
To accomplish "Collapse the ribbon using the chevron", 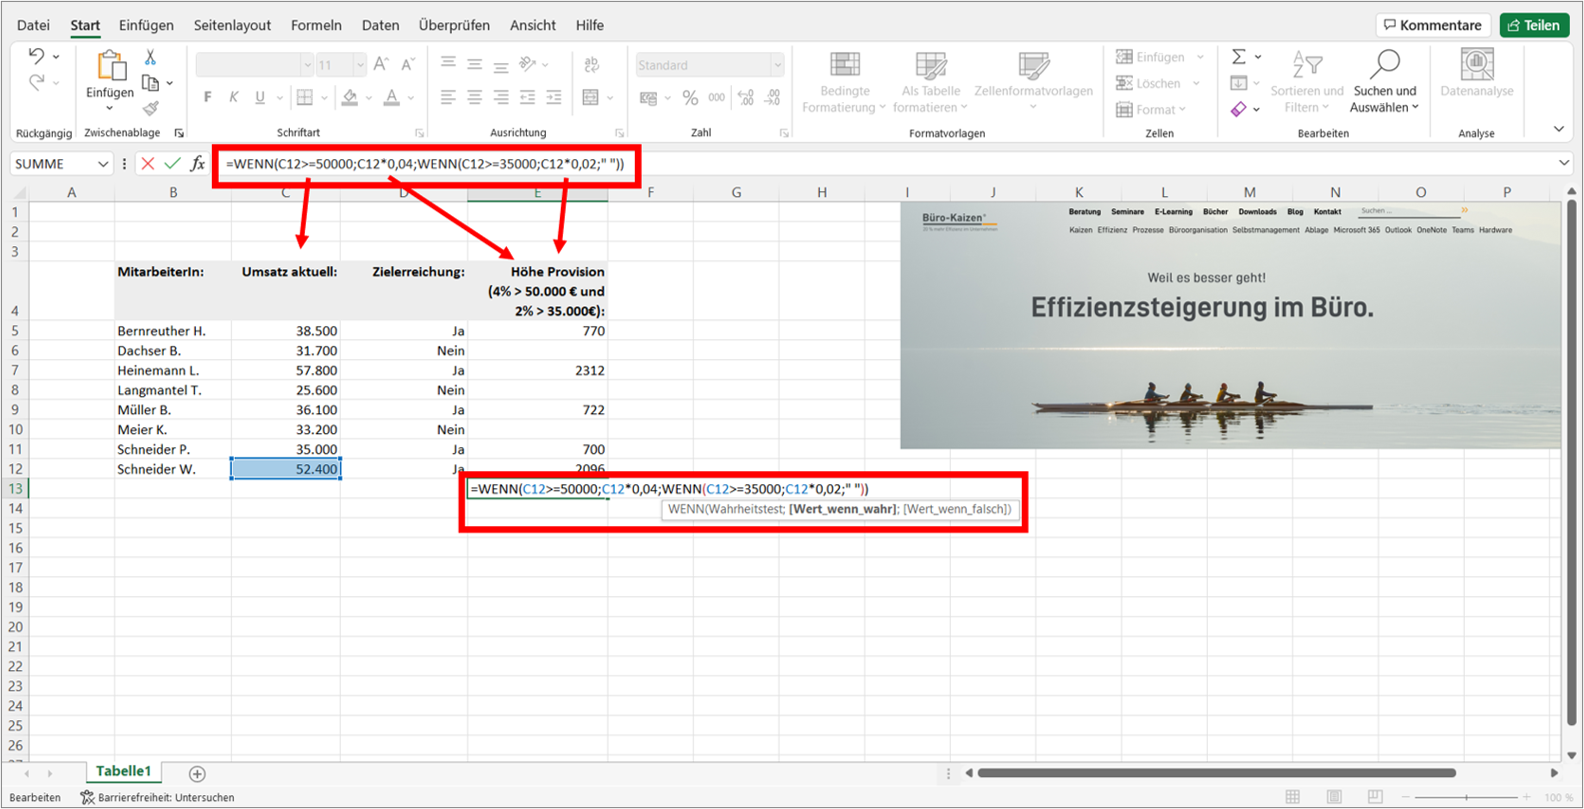I will click(1558, 129).
